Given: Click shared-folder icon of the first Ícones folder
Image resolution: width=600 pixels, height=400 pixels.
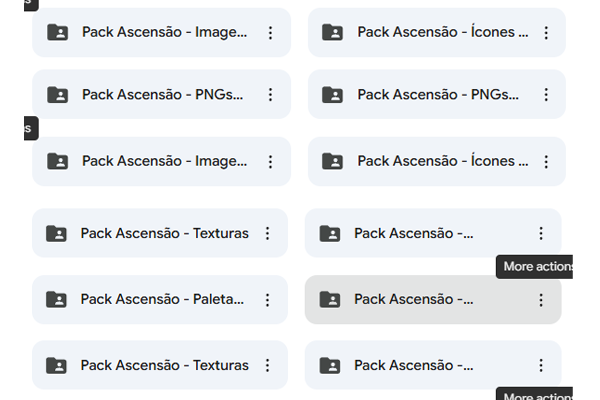Looking at the screenshot, I should tap(333, 33).
